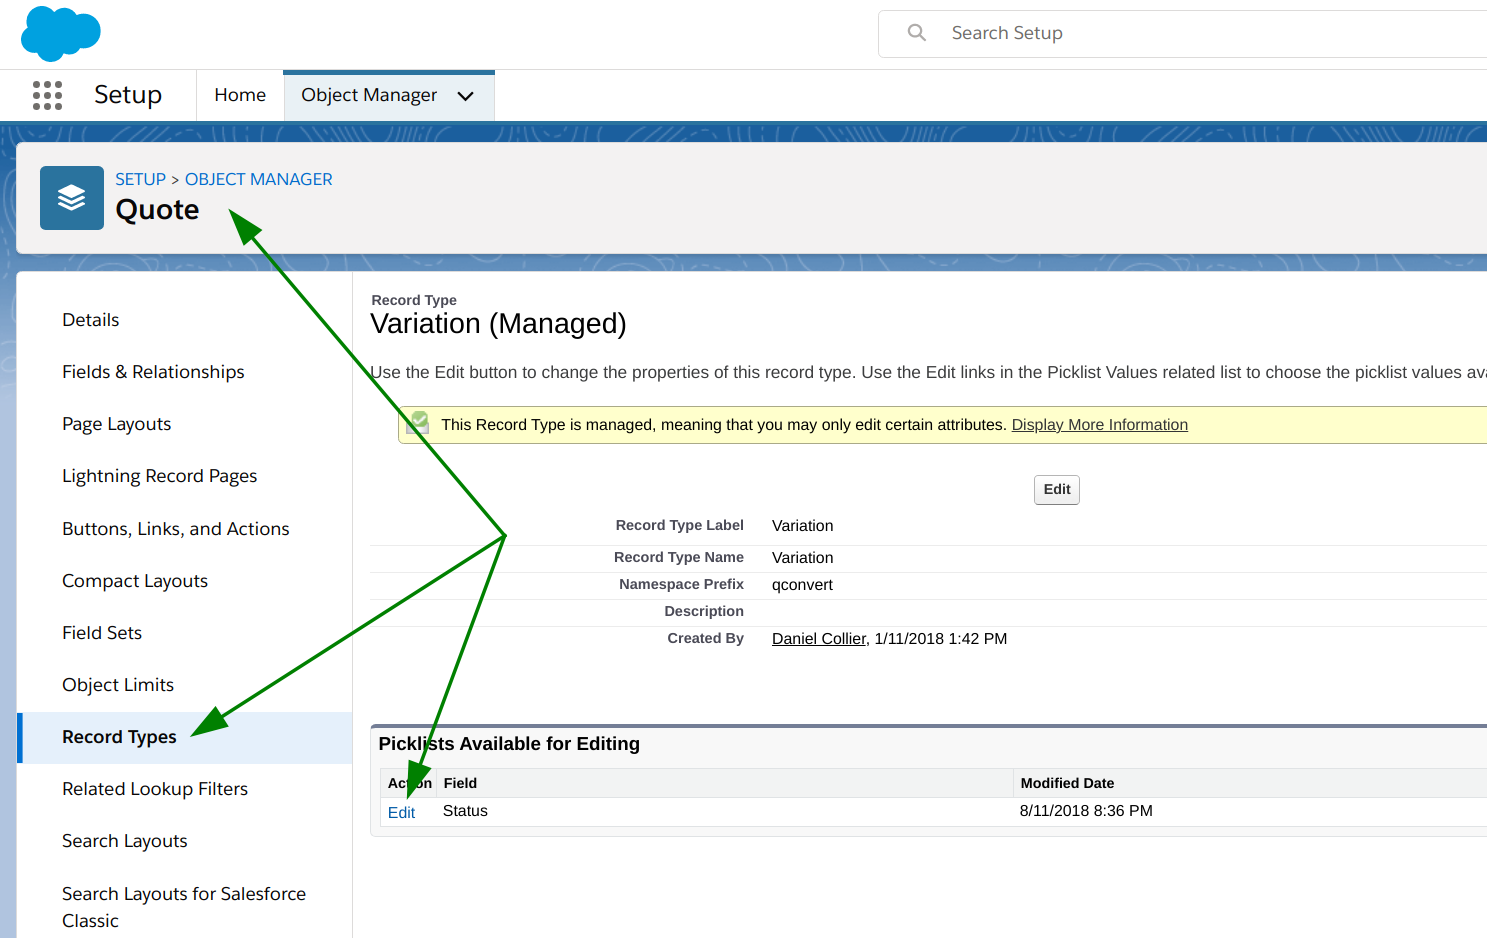Open Compact Layouts section
The height and width of the screenshot is (938, 1487).
click(135, 581)
